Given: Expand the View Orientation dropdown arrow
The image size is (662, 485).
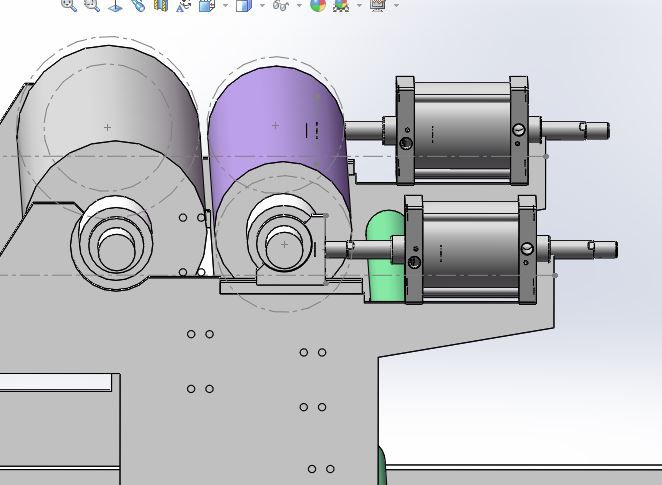Looking at the screenshot, I should [225, 5].
